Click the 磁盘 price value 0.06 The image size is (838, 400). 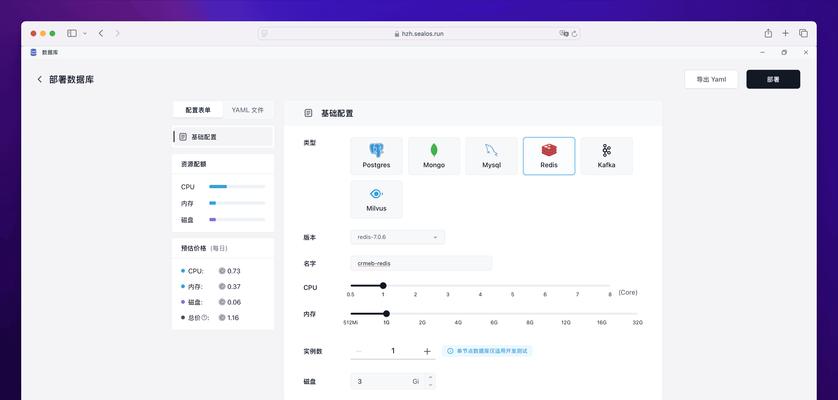pyautogui.click(x=234, y=302)
